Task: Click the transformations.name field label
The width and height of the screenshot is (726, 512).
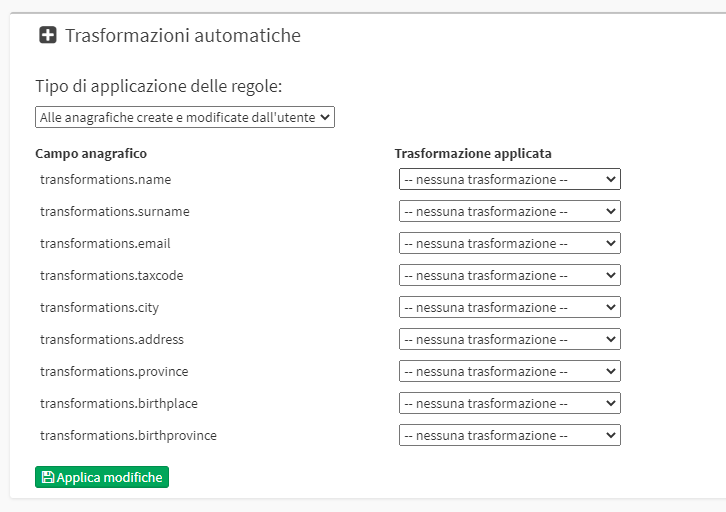Action: pyautogui.click(x=106, y=180)
